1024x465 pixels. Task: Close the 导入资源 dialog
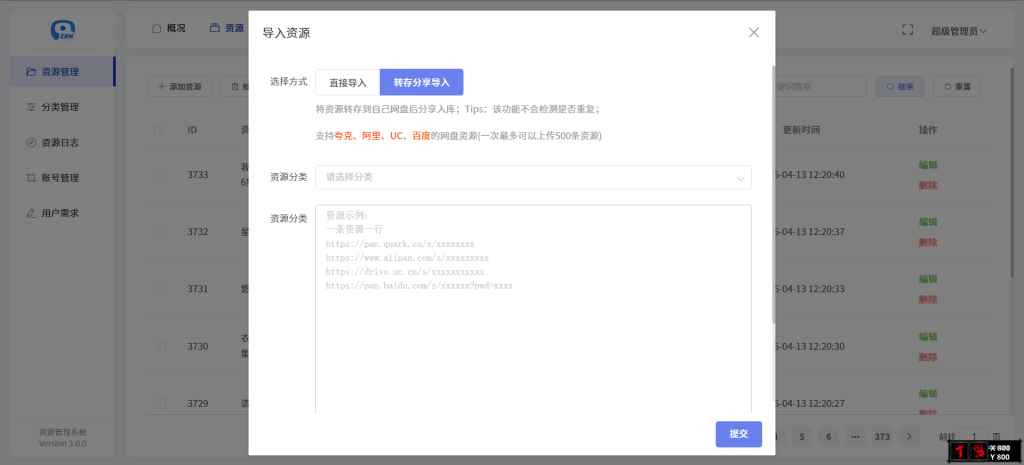[x=754, y=33]
